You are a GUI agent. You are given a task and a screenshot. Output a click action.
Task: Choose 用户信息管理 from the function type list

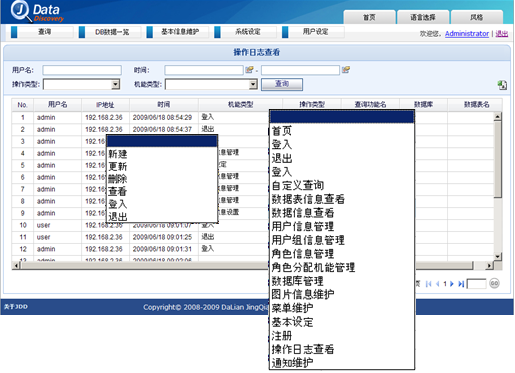pos(303,226)
